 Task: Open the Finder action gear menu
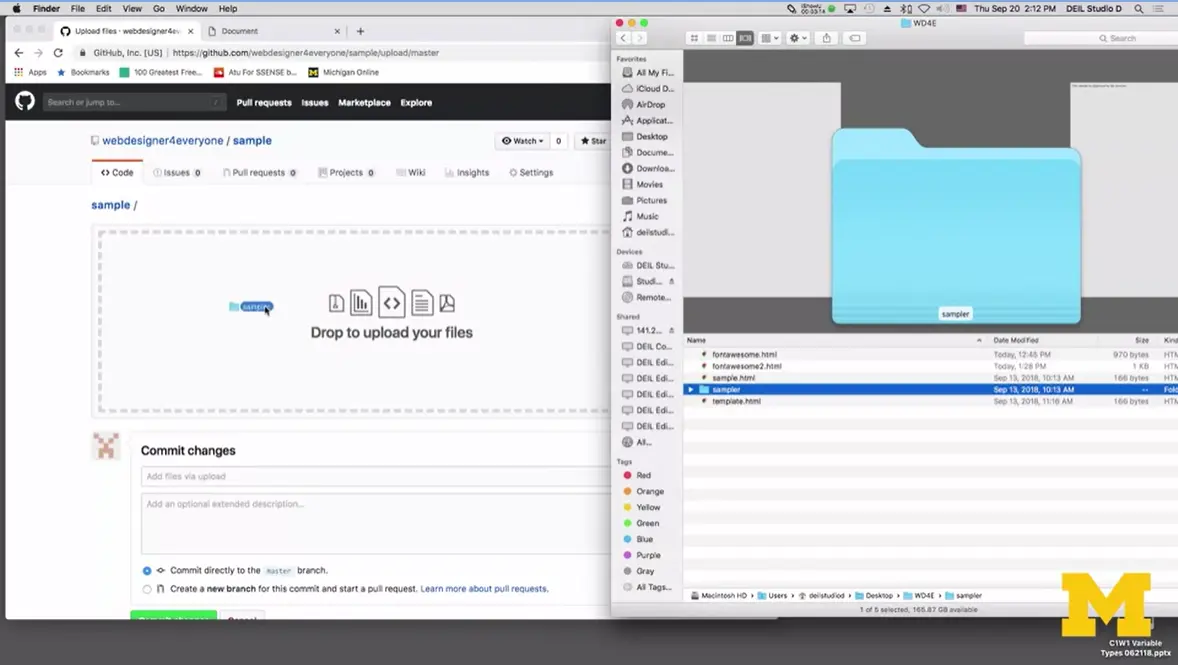[x=795, y=38]
